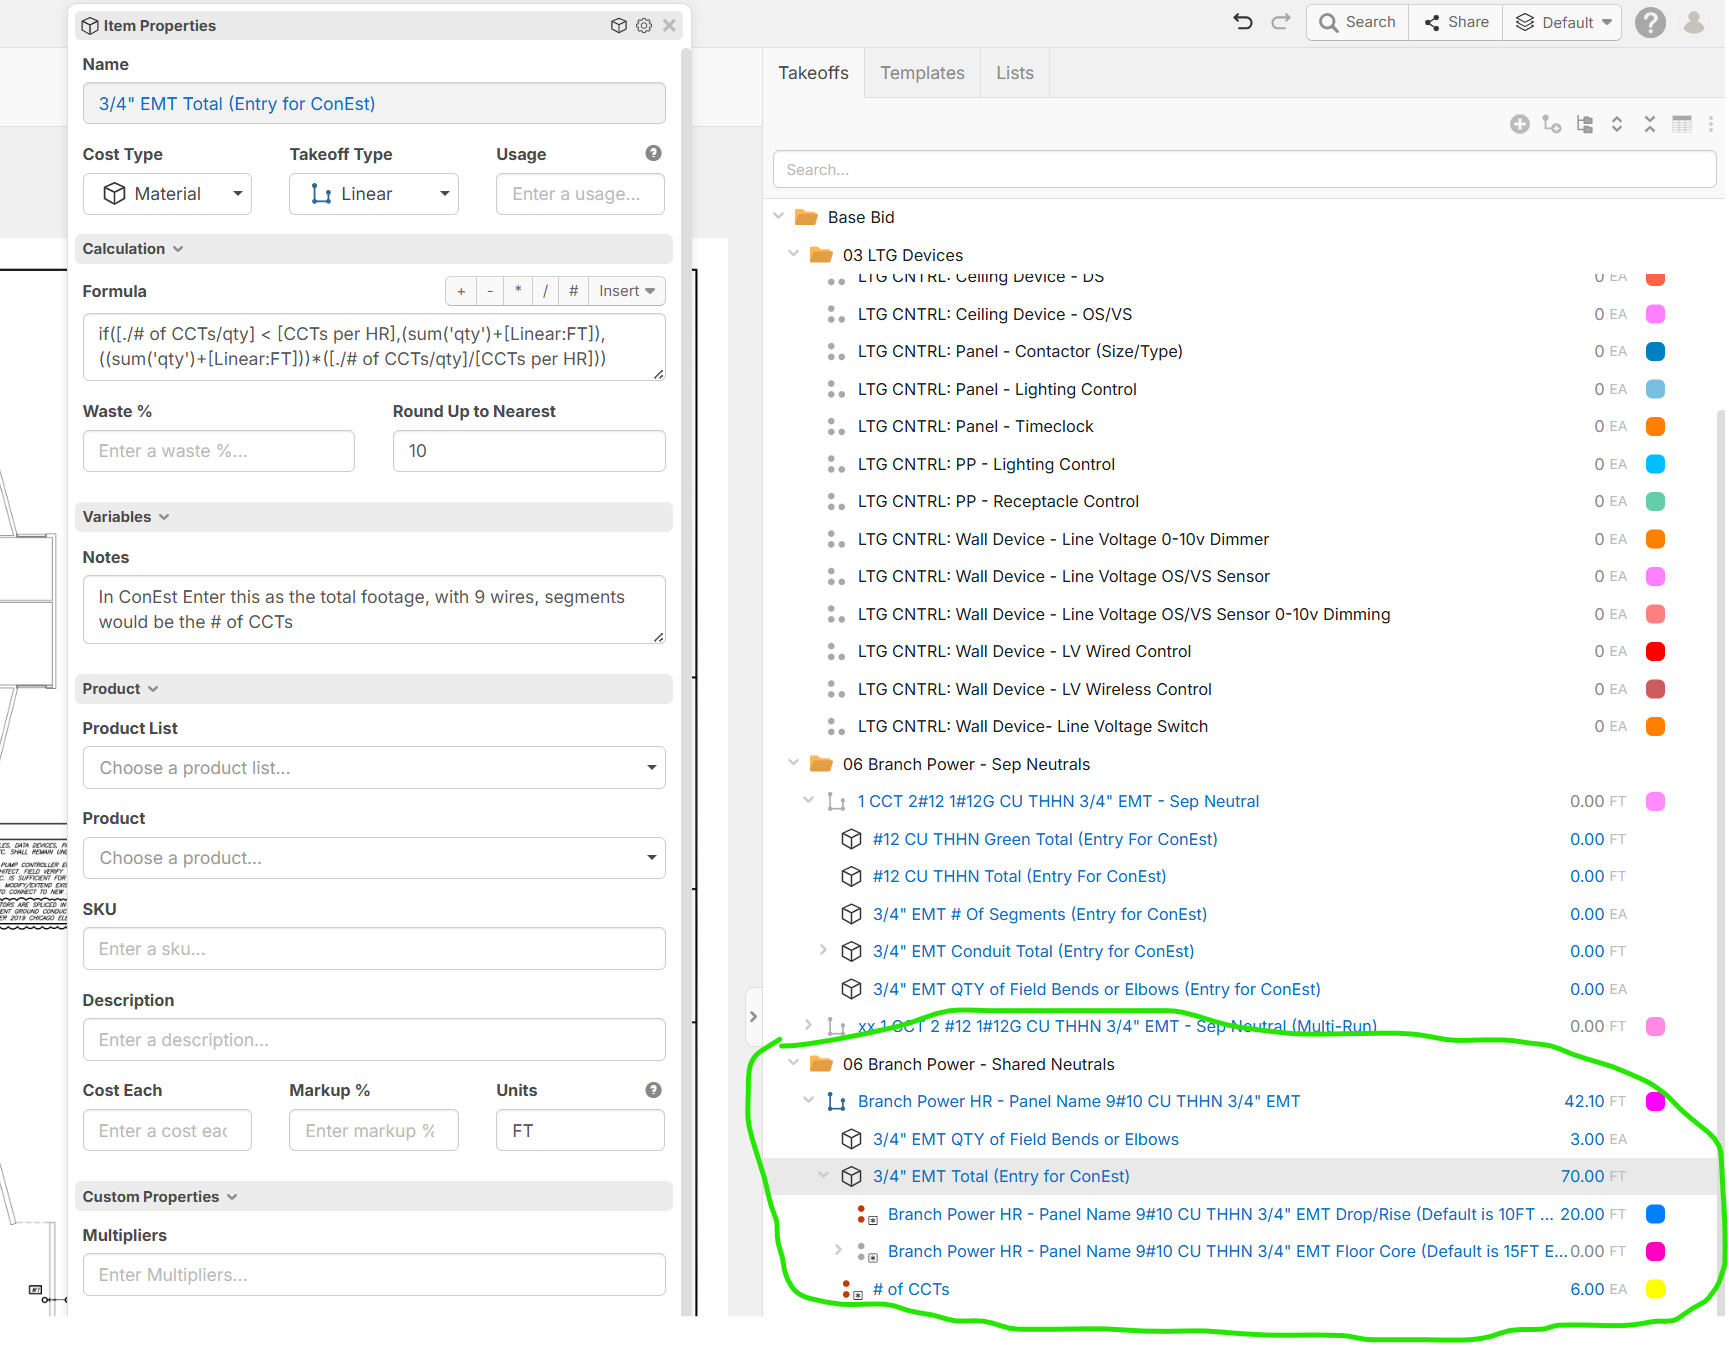
Task: Switch to the Templates tab
Action: [922, 73]
